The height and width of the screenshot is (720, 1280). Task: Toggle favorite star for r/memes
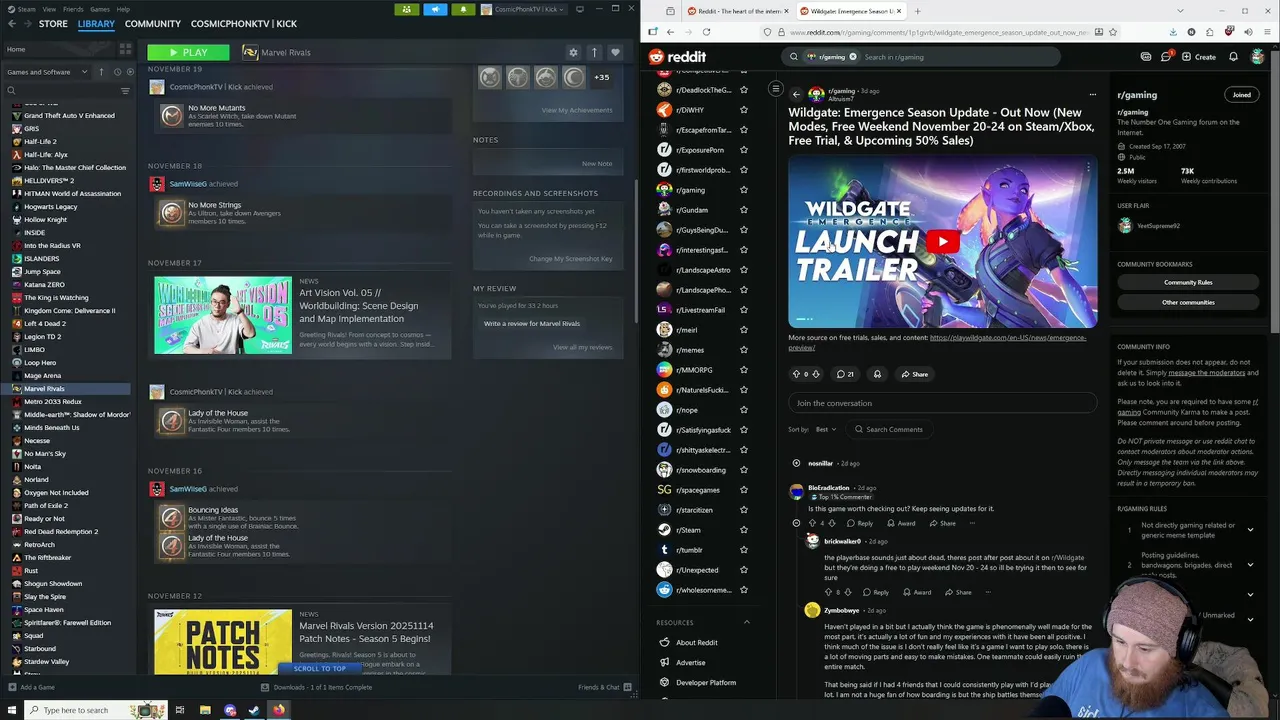tap(743, 350)
